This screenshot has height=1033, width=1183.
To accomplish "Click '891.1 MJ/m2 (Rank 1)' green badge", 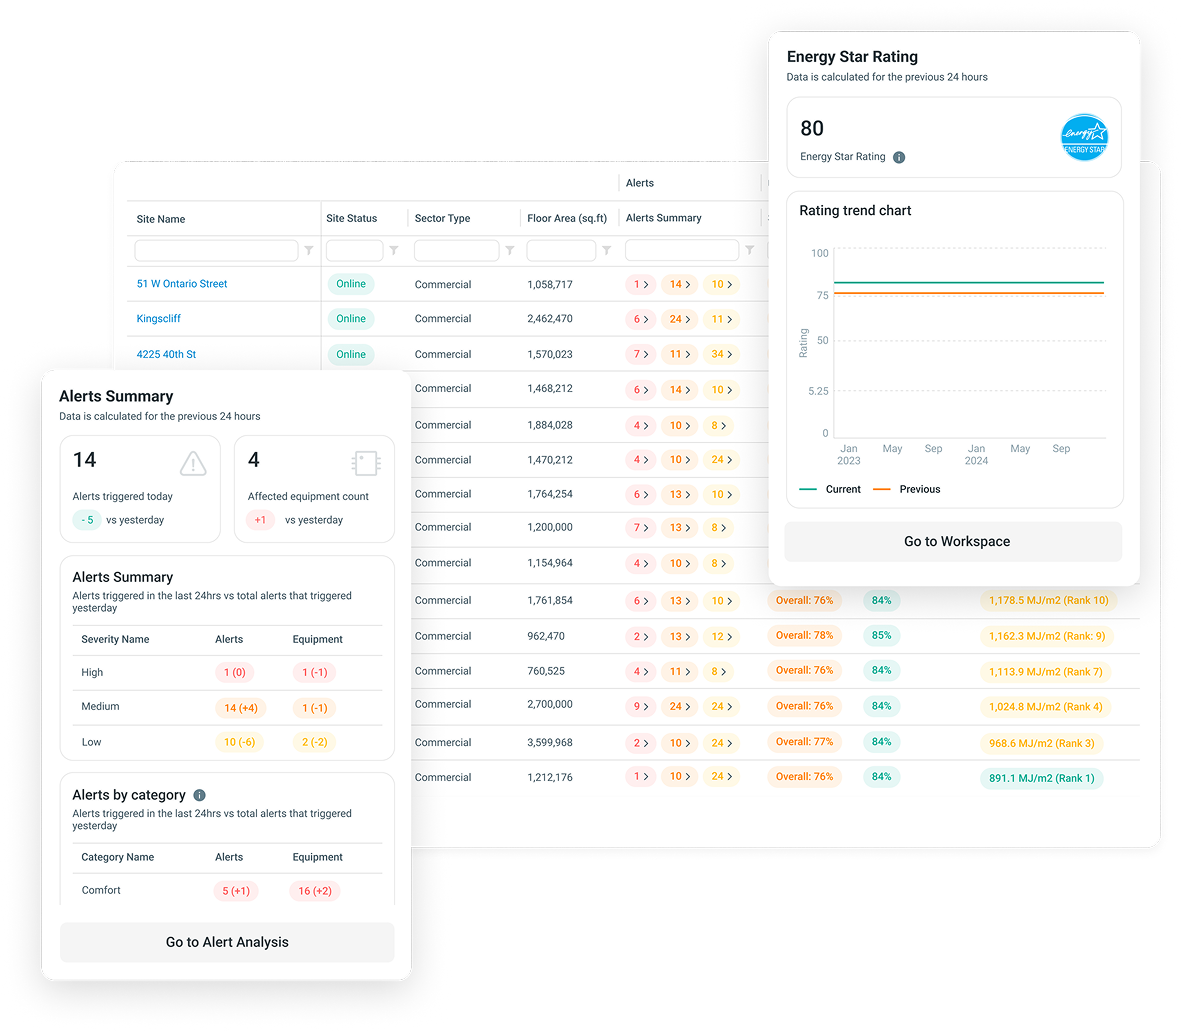I will (x=1041, y=778).
